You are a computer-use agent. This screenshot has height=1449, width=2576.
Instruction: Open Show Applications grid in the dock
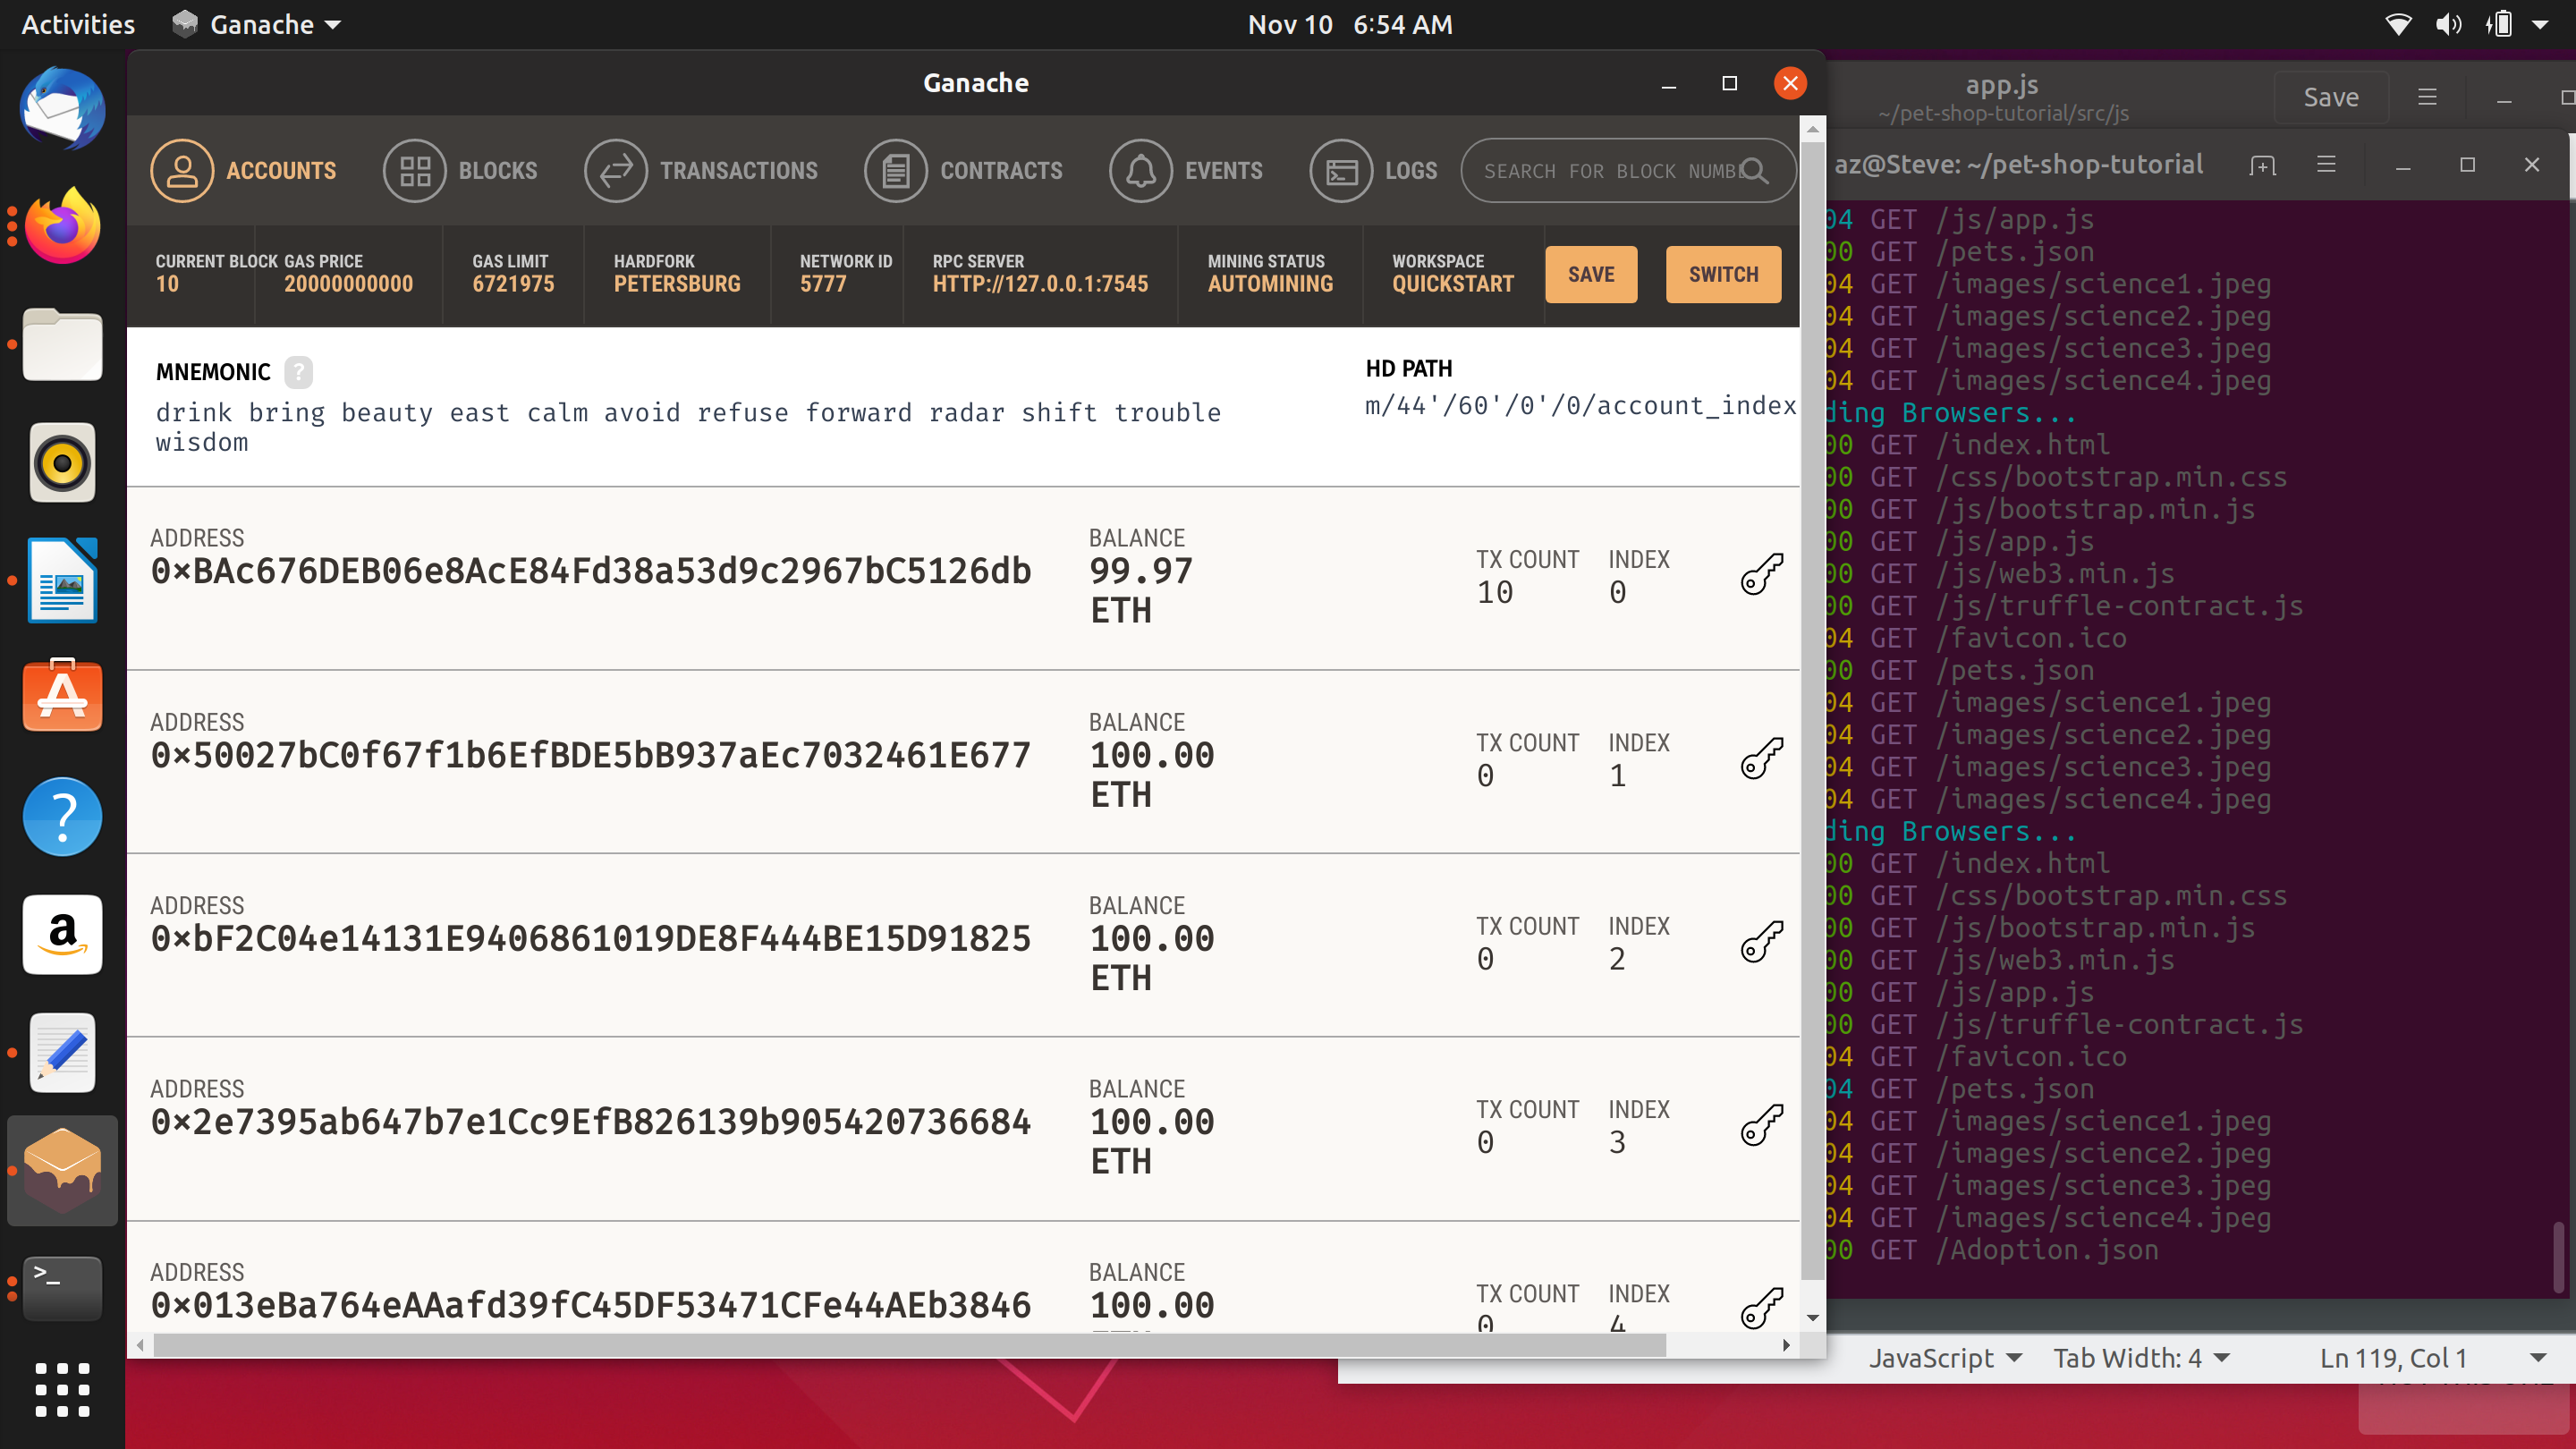click(x=62, y=1389)
